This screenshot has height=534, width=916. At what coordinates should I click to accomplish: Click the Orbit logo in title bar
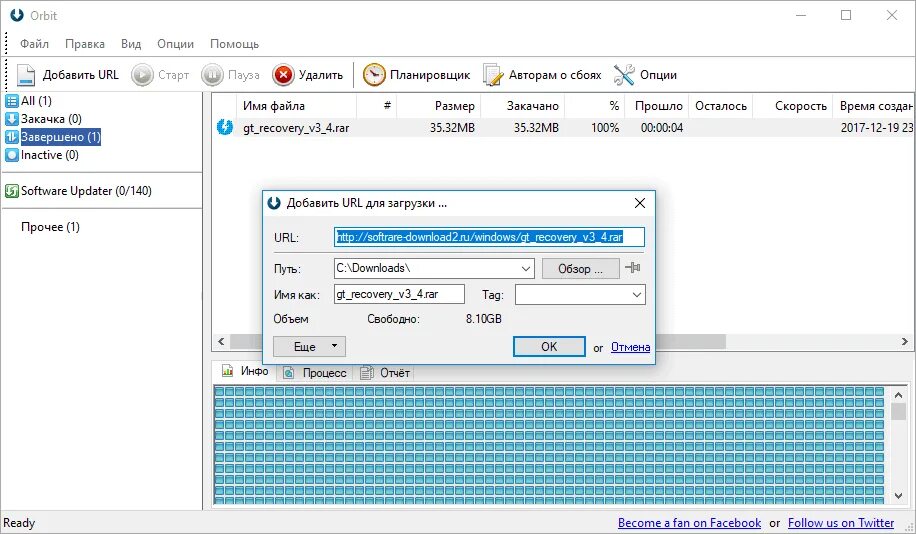(17, 15)
